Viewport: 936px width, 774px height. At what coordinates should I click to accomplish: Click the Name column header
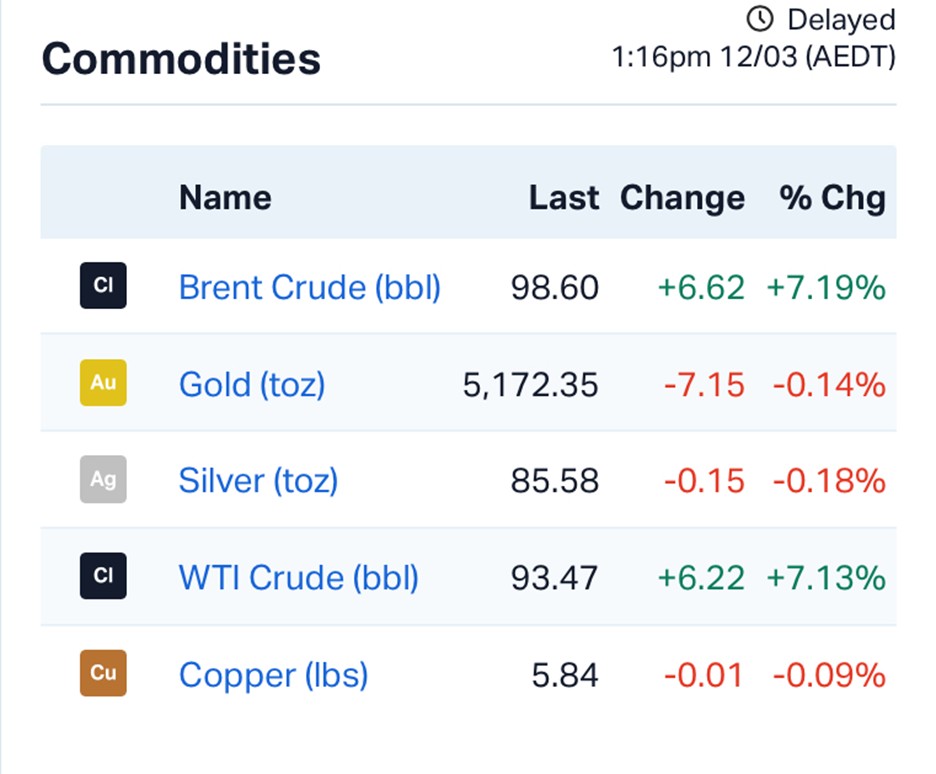[225, 197]
